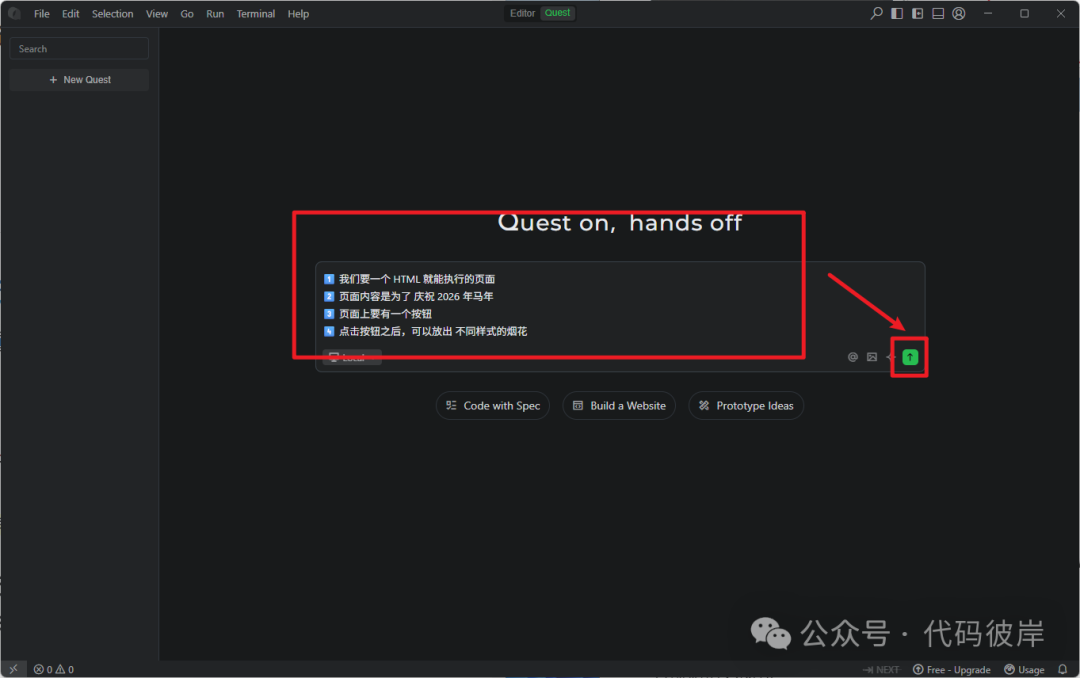The width and height of the screenshot is (1080, 678).
Task: Click the Free - Upgrade link
Action: pyautogui.click(x=952, y=669)
